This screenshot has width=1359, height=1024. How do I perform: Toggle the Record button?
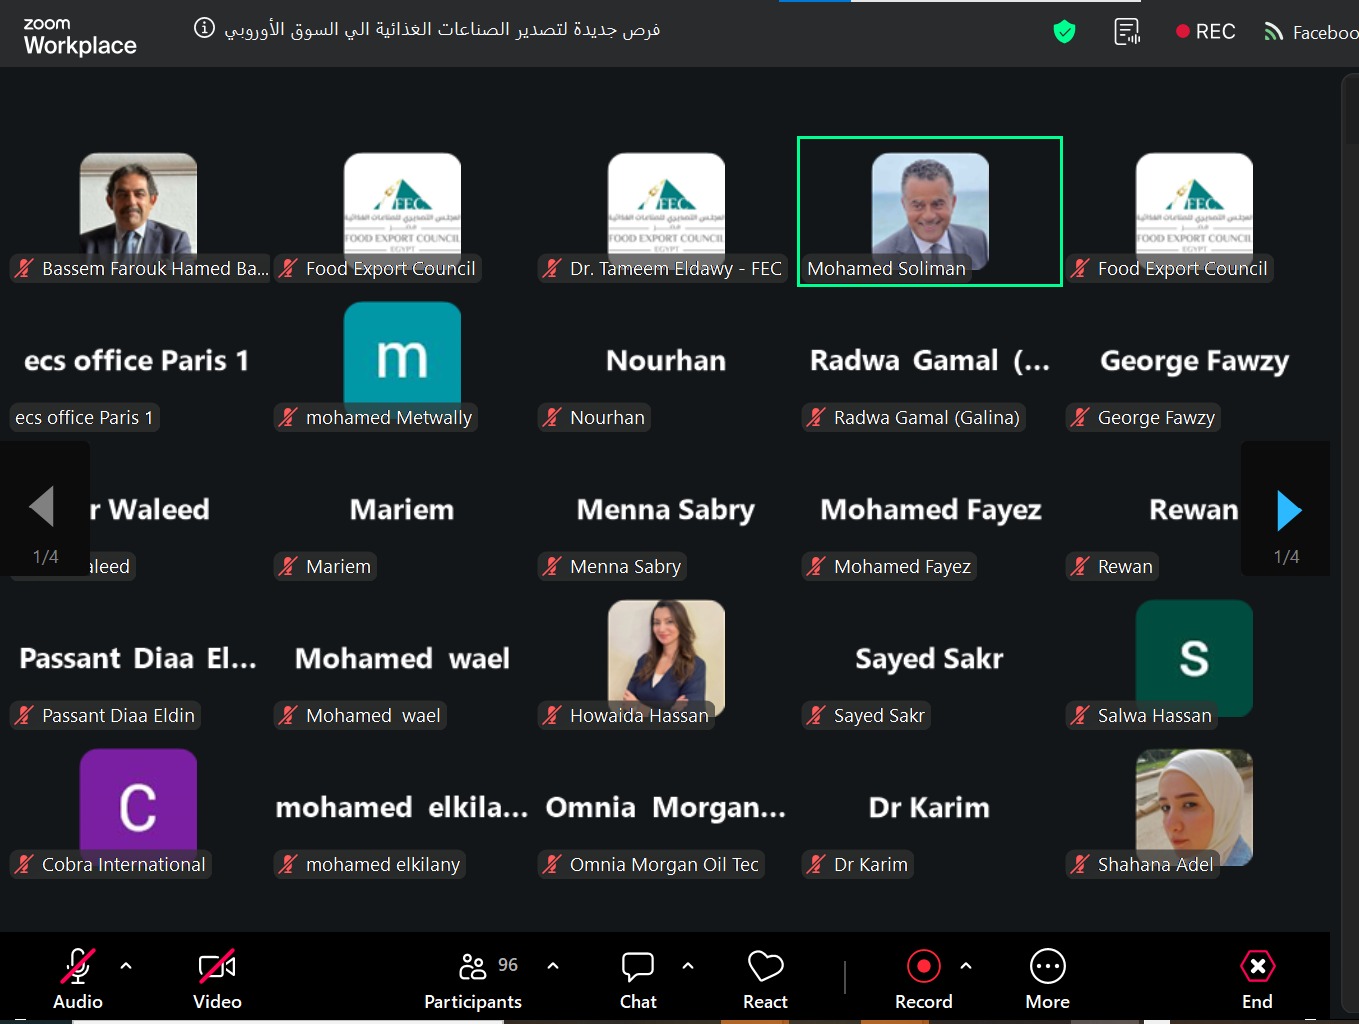coord(924,978)
